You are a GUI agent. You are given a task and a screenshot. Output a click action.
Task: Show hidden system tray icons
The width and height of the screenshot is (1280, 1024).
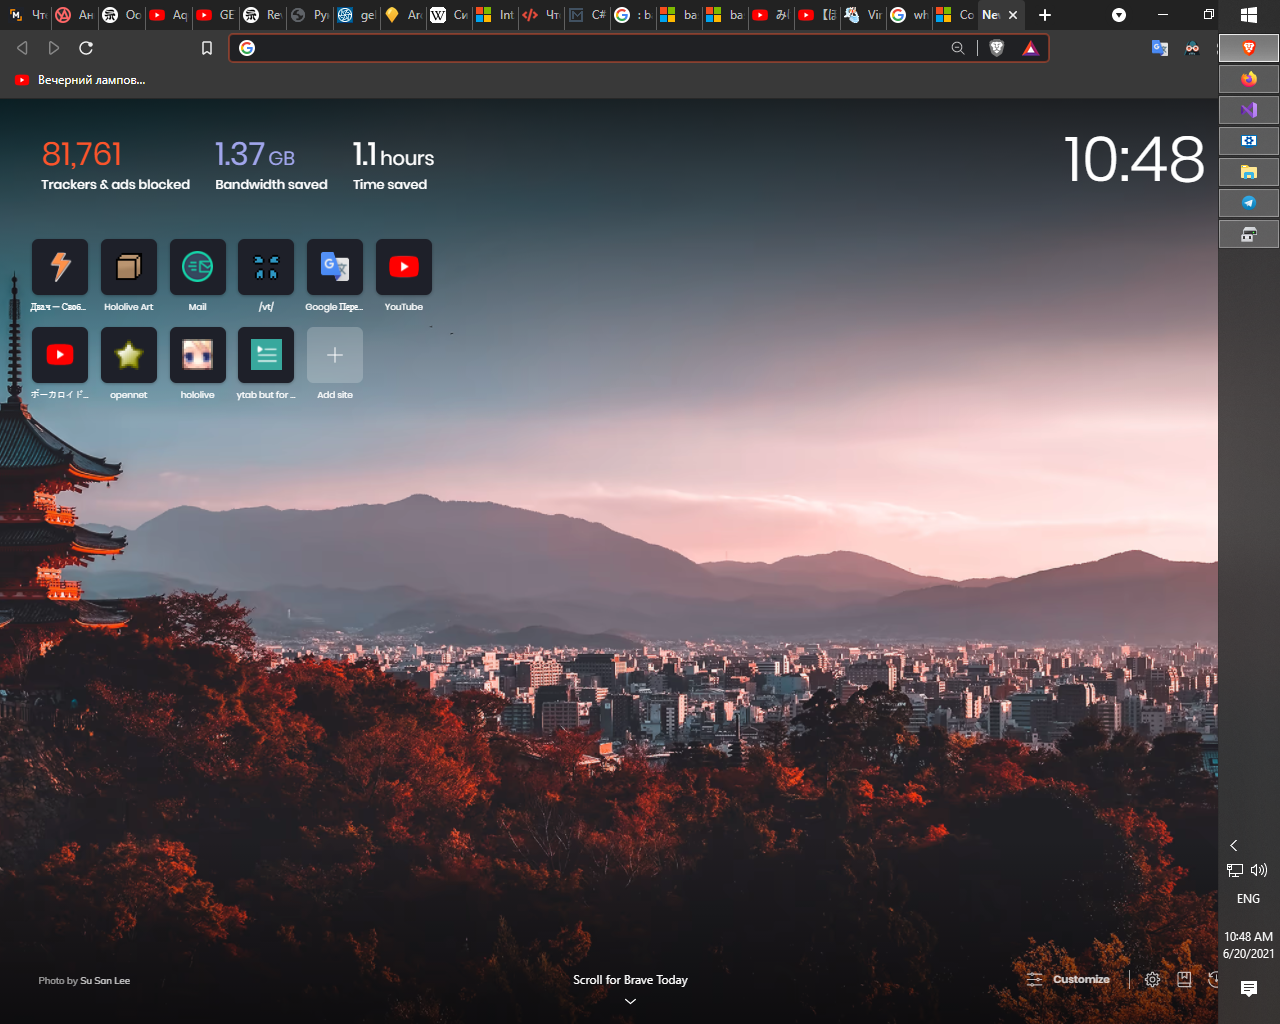pos(1234,846)
